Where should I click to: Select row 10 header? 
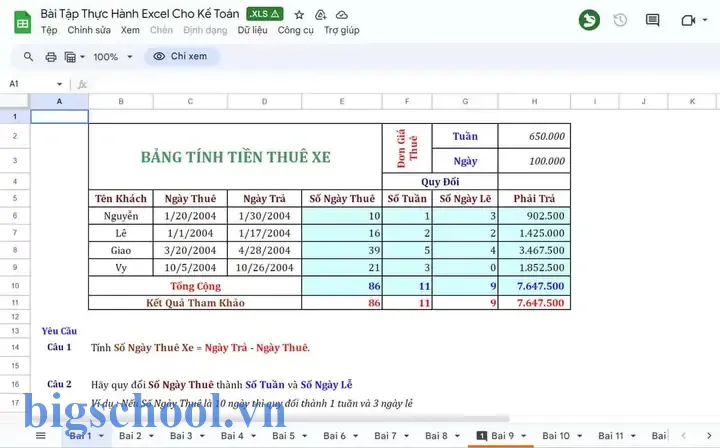(x=15, y=286)
